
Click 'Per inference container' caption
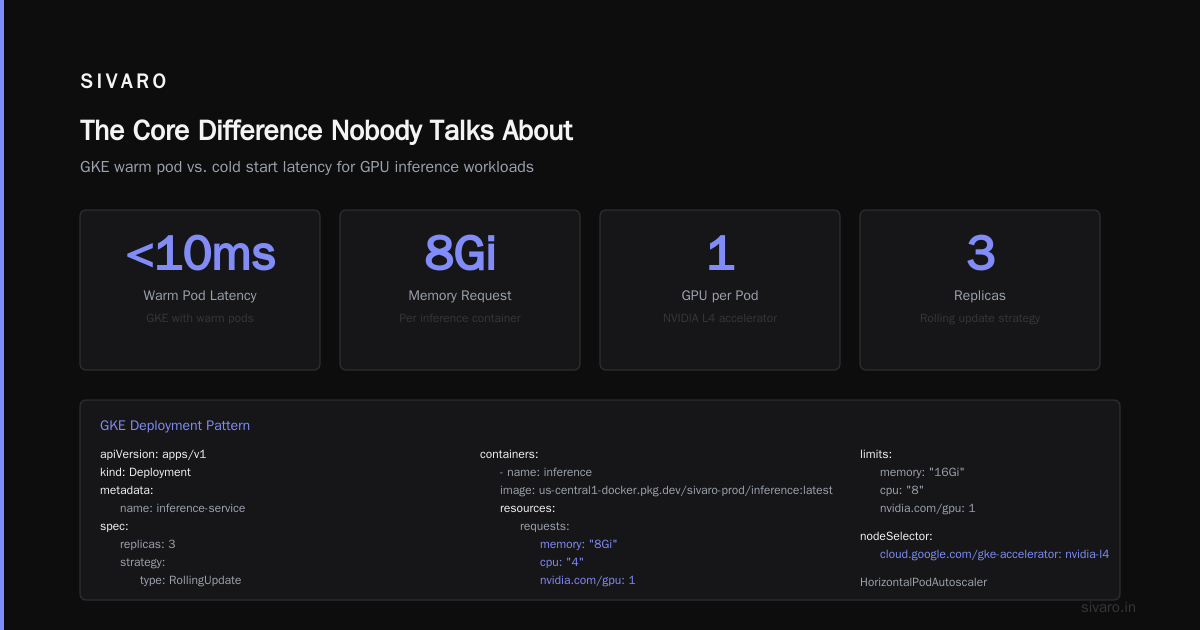tap(460, 318)
